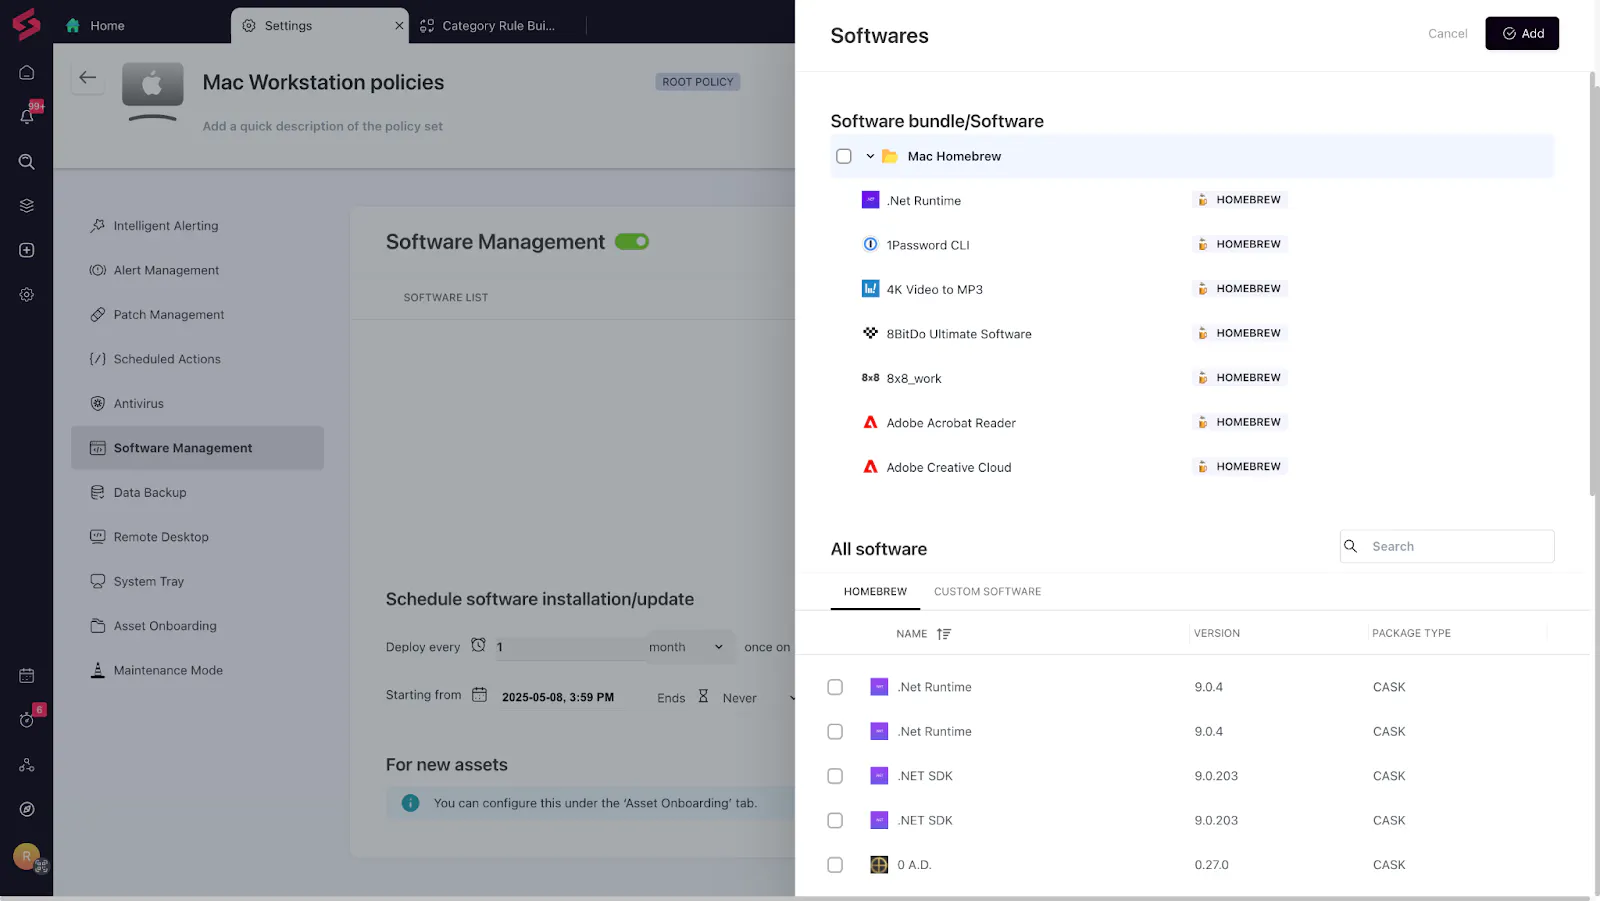Click the back arrow beside policy title
This screenshot has height=901, width=1600.
pos(88,78)
